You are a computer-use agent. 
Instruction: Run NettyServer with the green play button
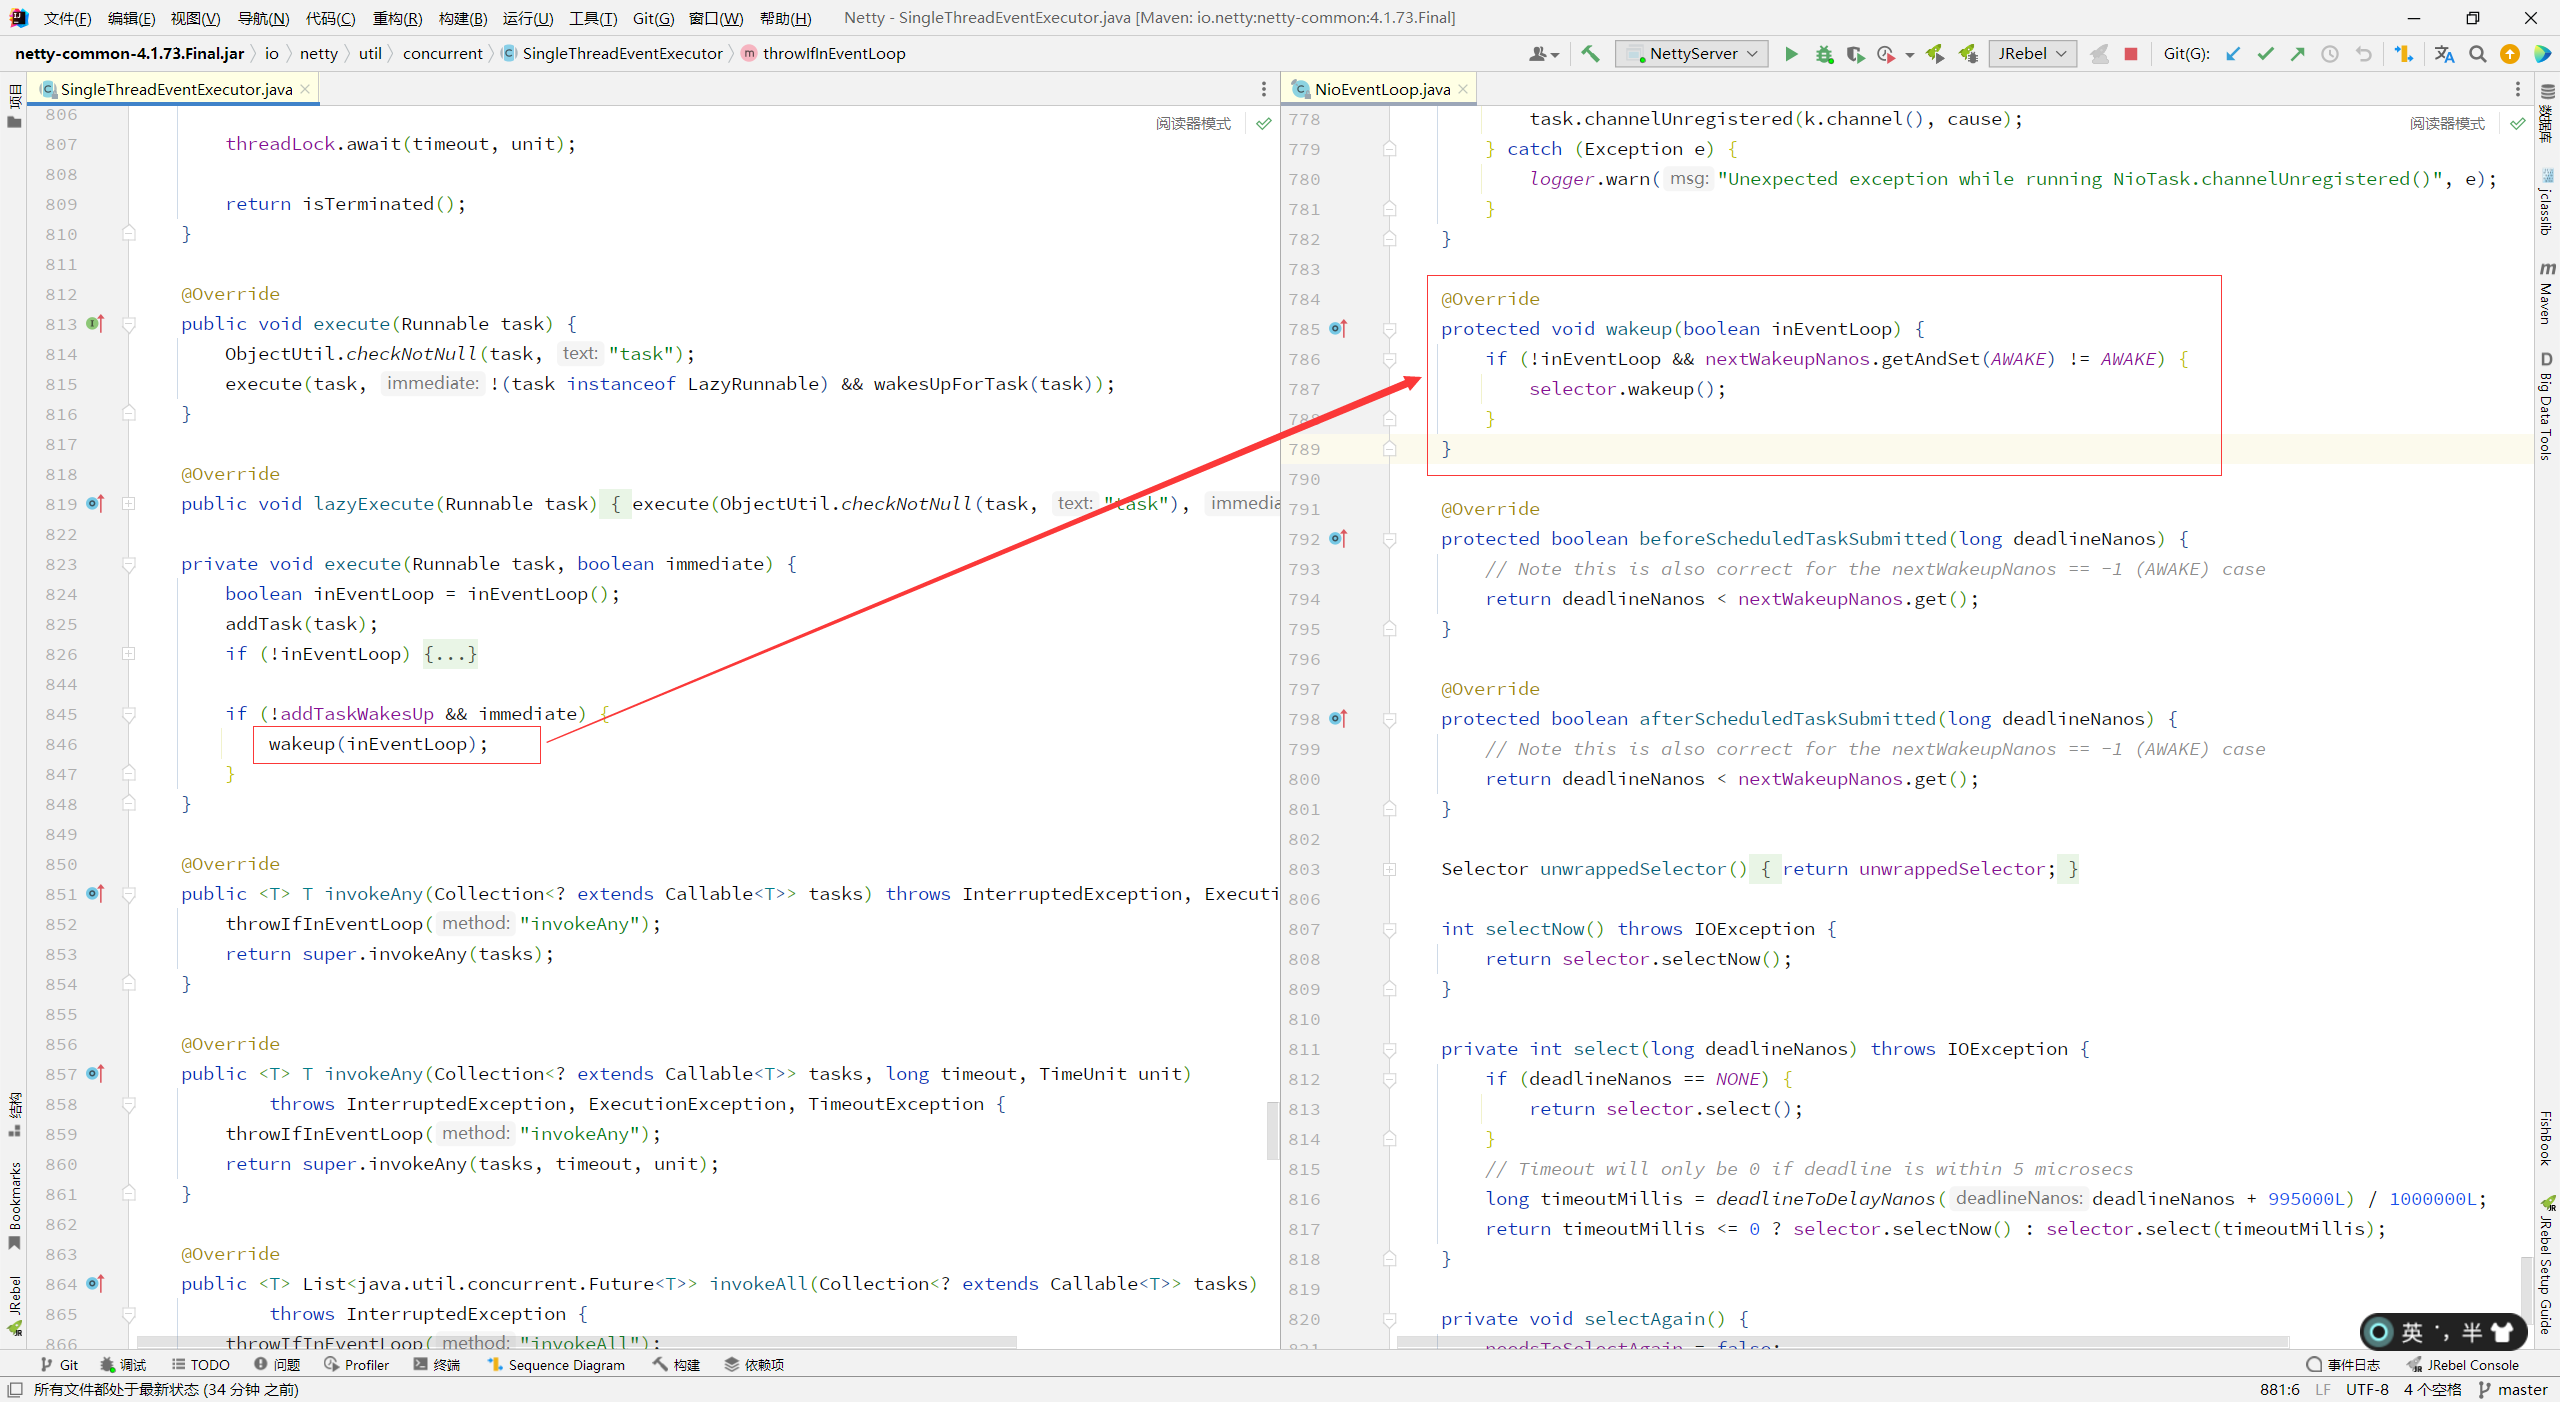[1791, 54]
